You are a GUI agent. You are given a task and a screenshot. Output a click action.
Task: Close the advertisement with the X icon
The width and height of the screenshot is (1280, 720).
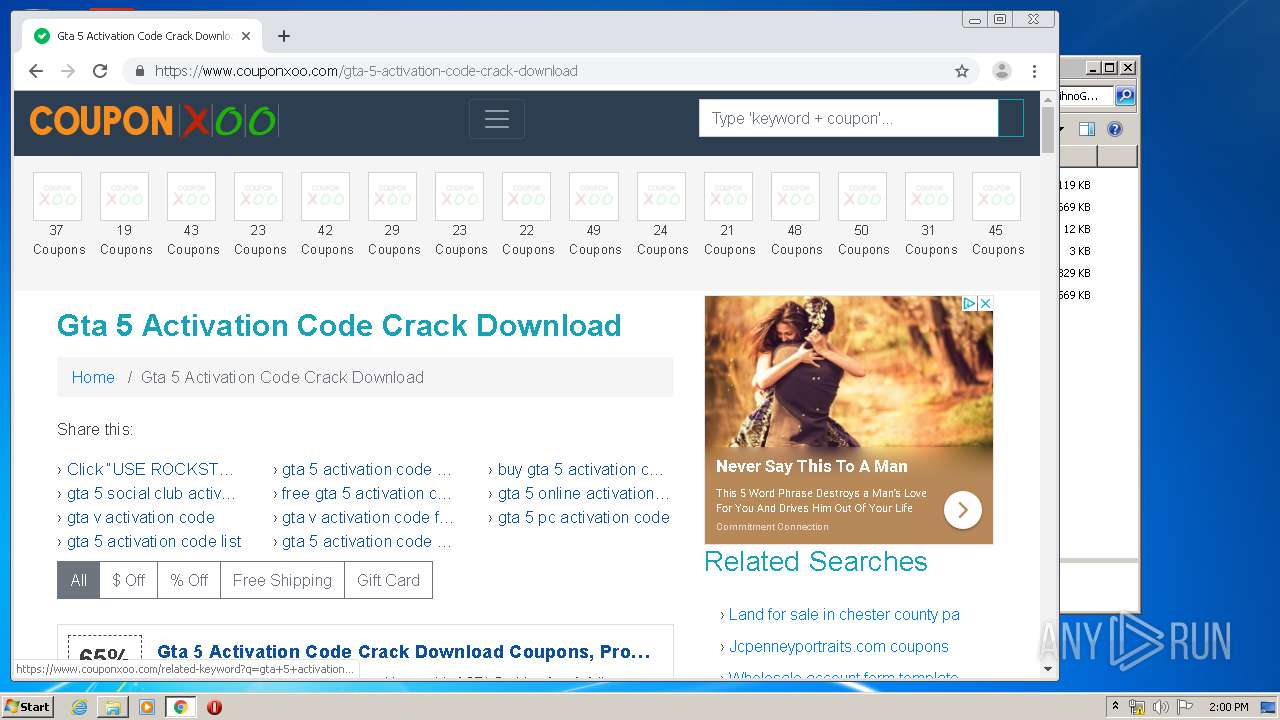(985, 303)
